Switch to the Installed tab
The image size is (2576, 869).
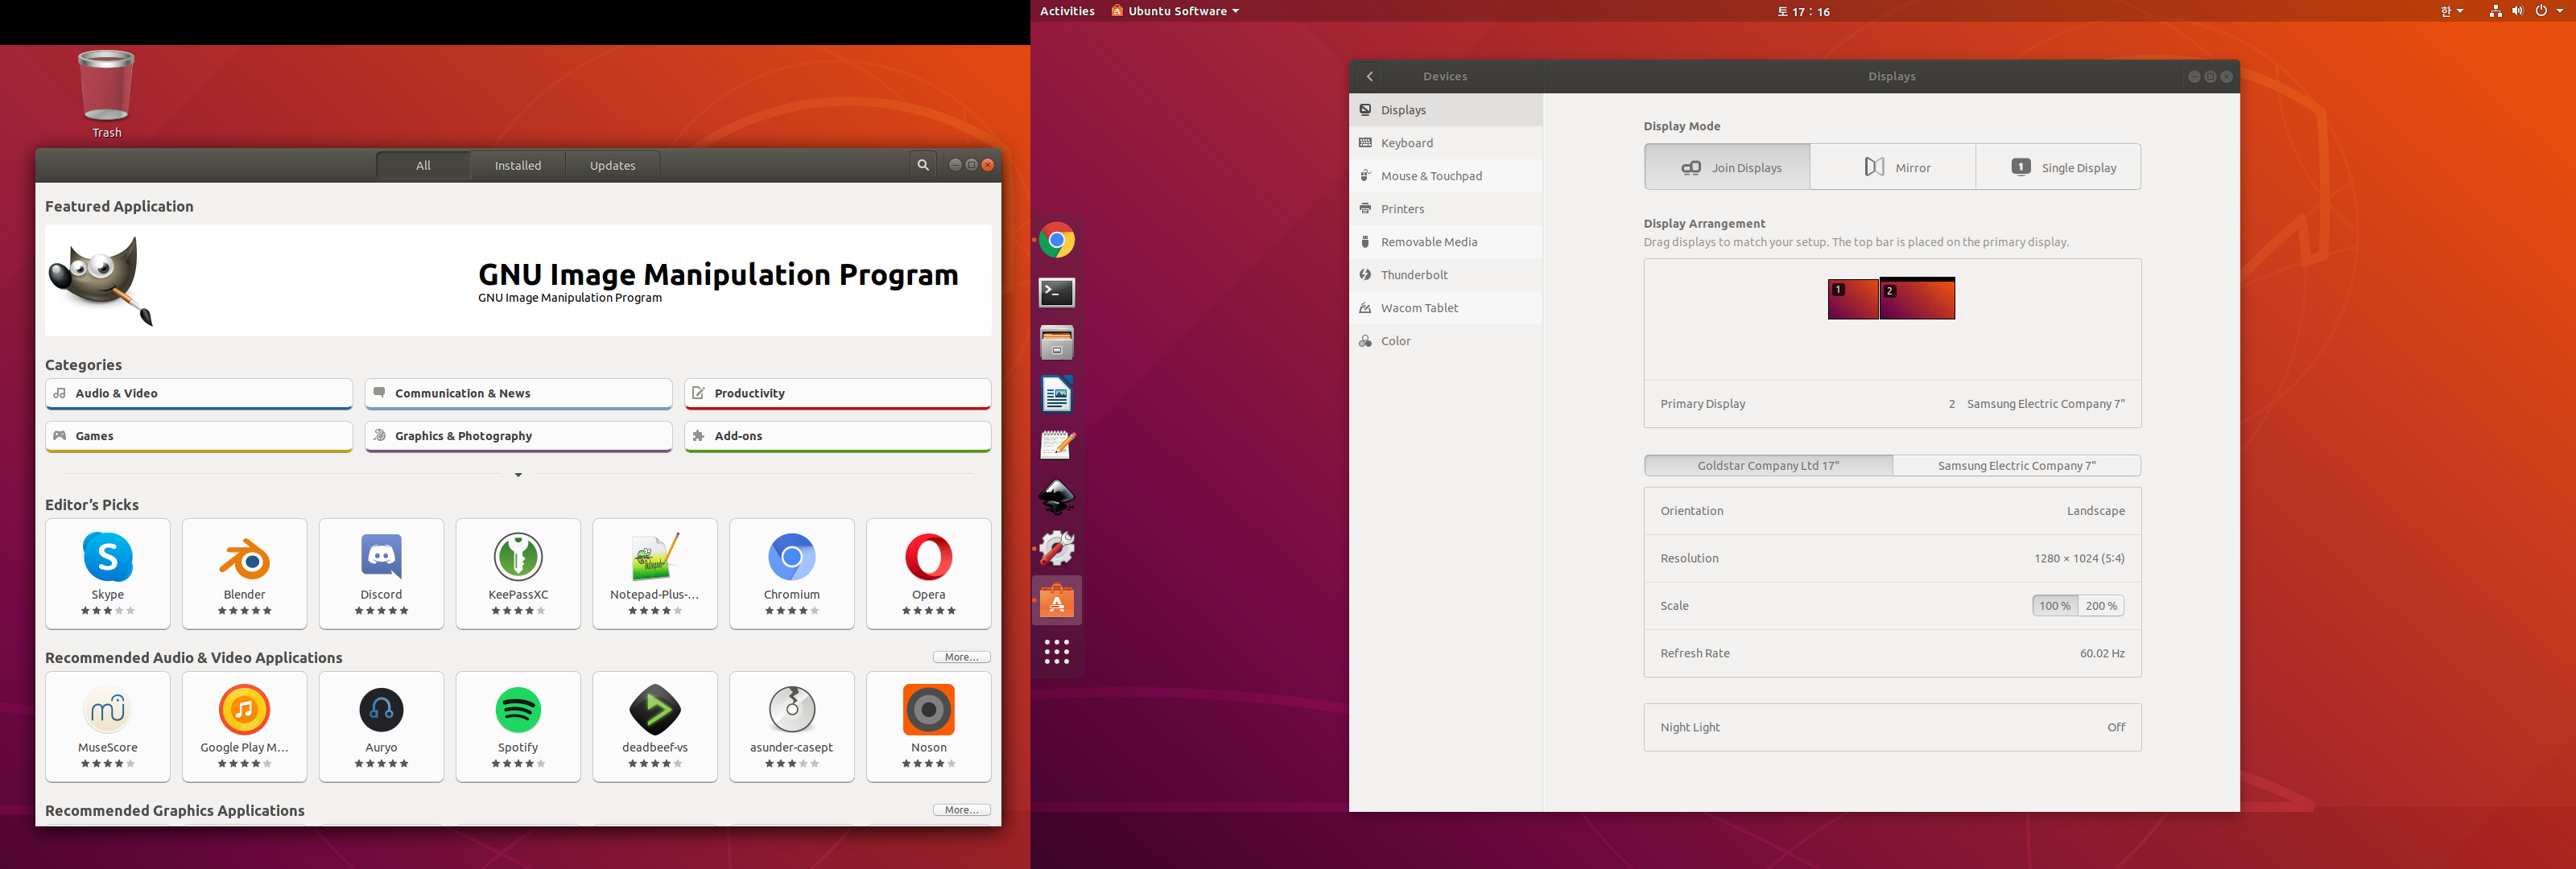pos(517,166)
